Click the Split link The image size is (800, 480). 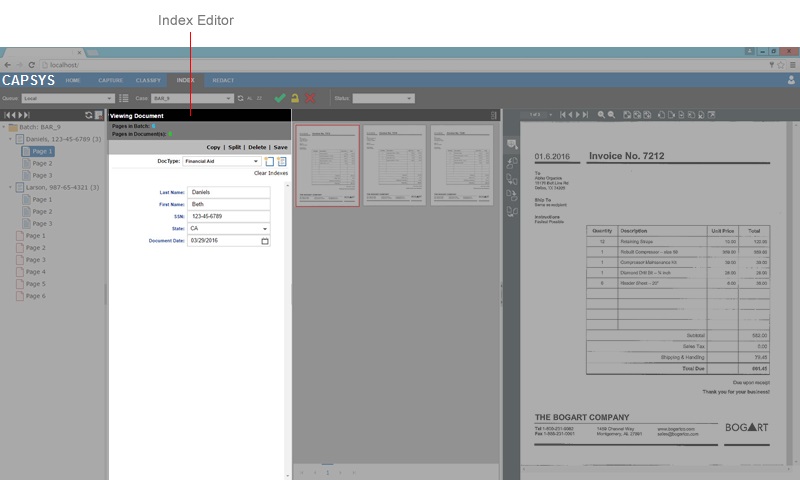235,147
